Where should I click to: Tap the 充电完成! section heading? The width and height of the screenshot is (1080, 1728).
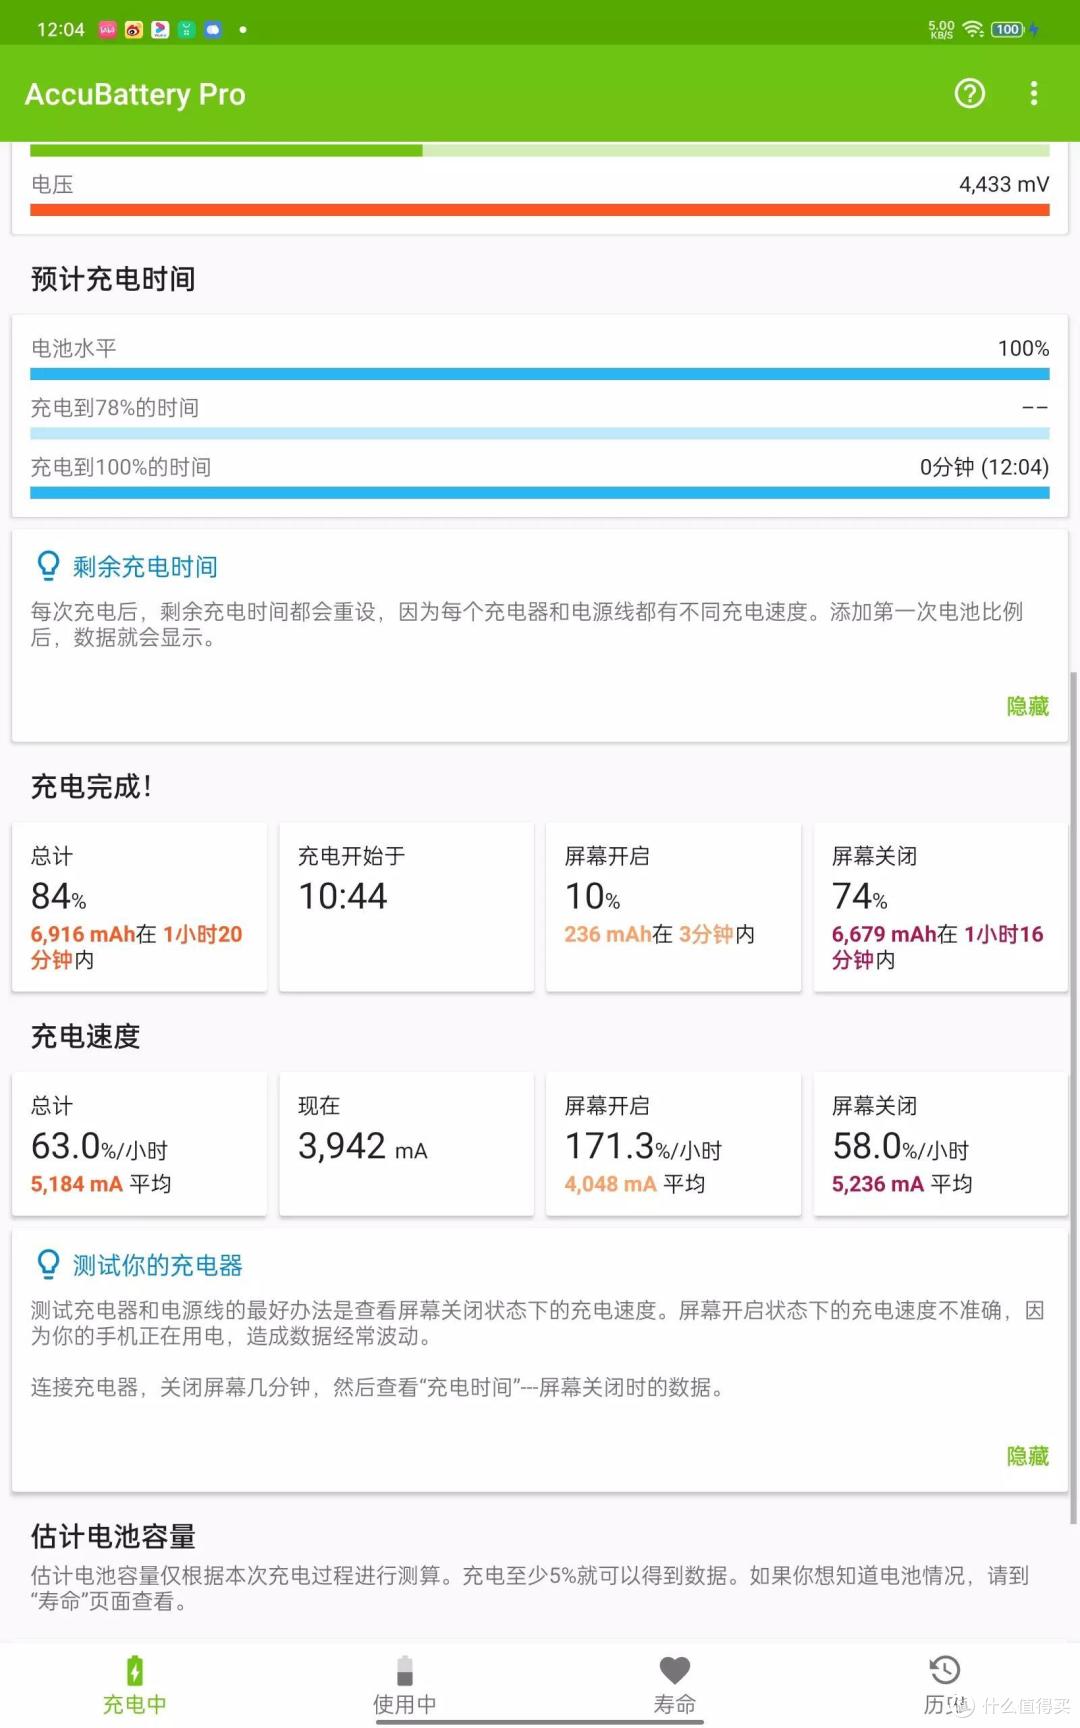[x=91, y=787]
